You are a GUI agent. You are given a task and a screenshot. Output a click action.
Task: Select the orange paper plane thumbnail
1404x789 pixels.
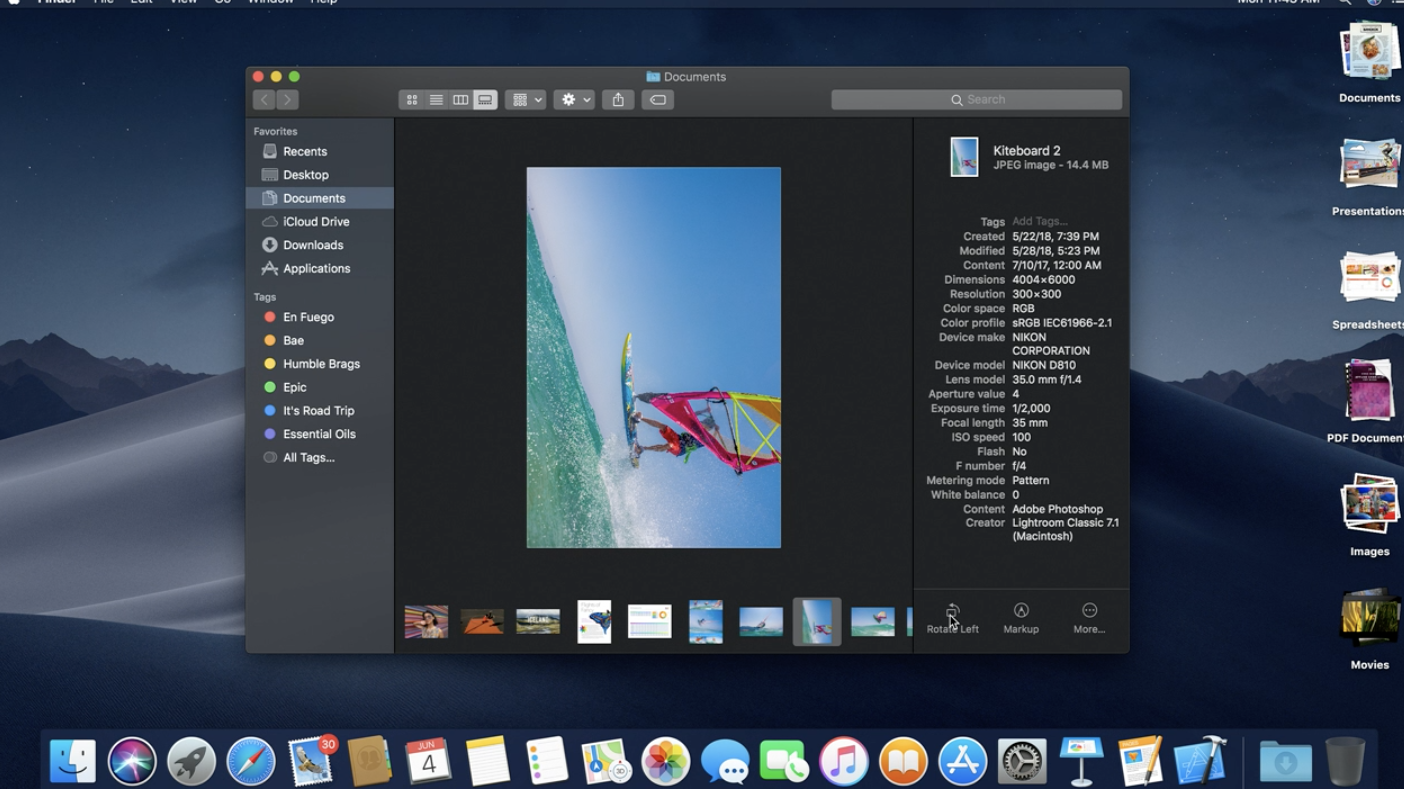point(482,622)
